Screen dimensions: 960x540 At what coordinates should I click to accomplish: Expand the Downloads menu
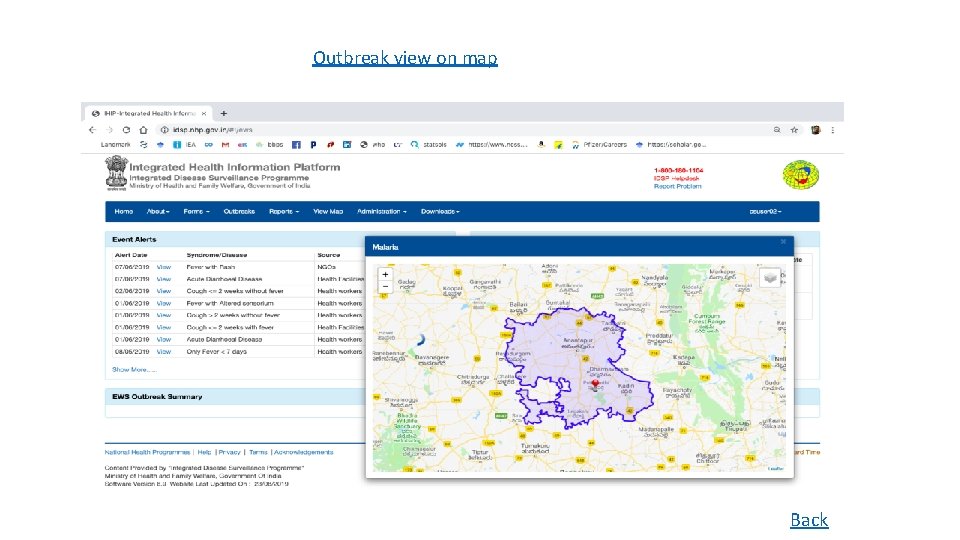point(440,211)
